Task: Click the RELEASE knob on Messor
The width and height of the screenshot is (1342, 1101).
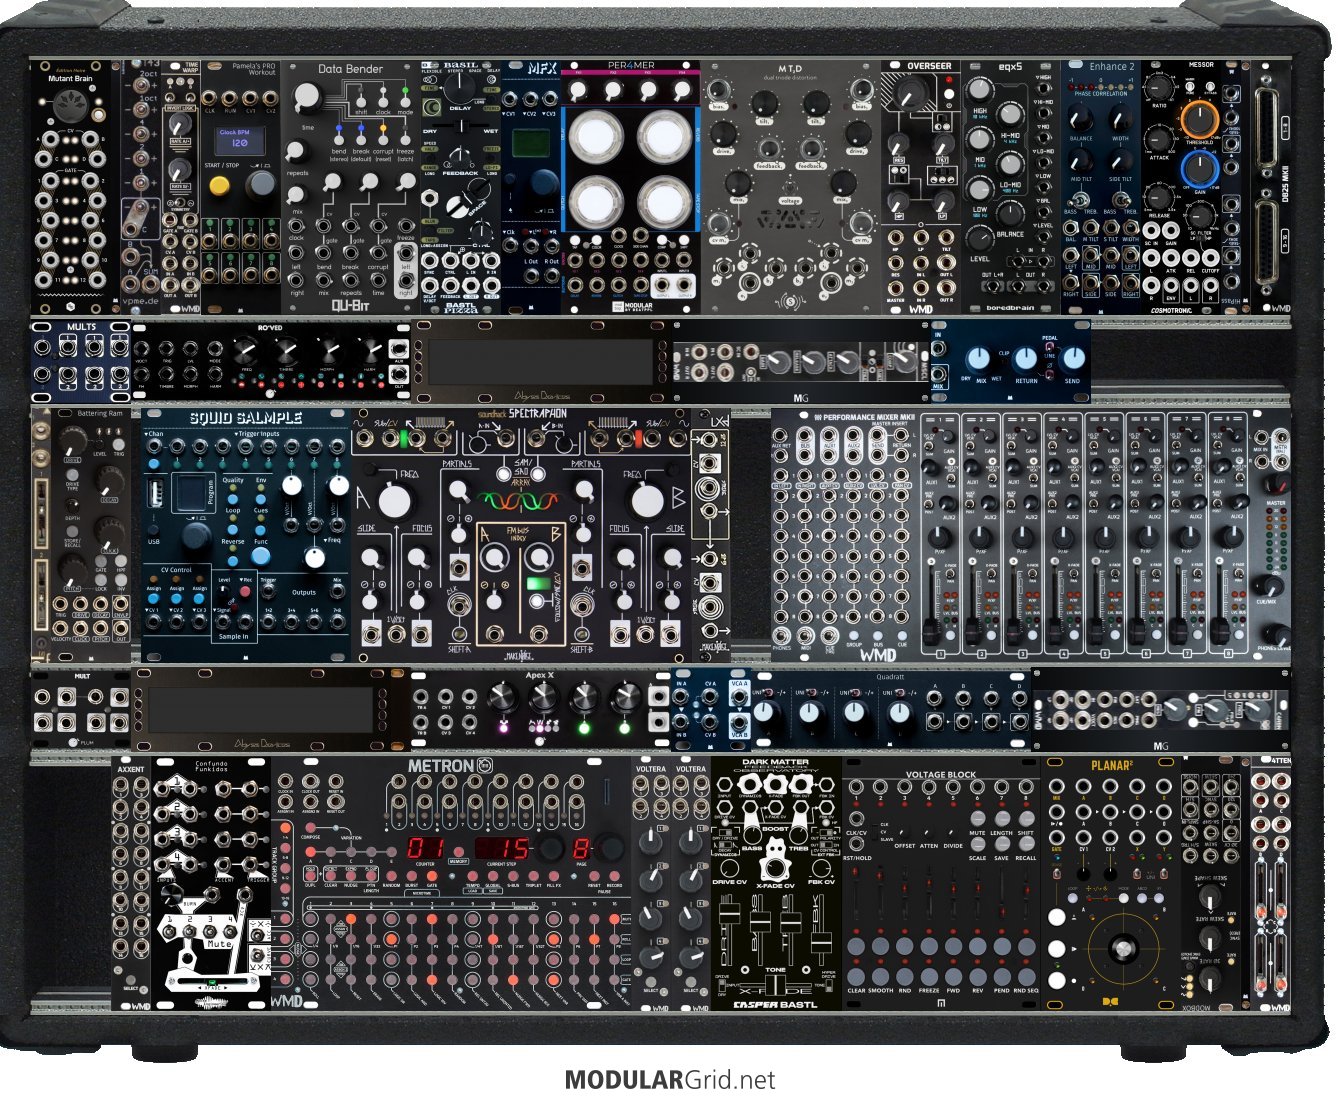Action: pos(1160,196)
